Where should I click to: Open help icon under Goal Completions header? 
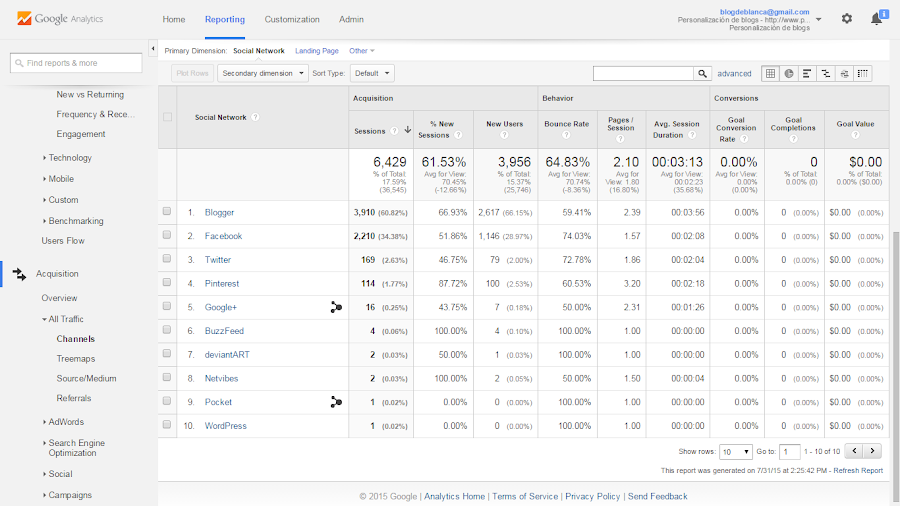pos(793,139)
